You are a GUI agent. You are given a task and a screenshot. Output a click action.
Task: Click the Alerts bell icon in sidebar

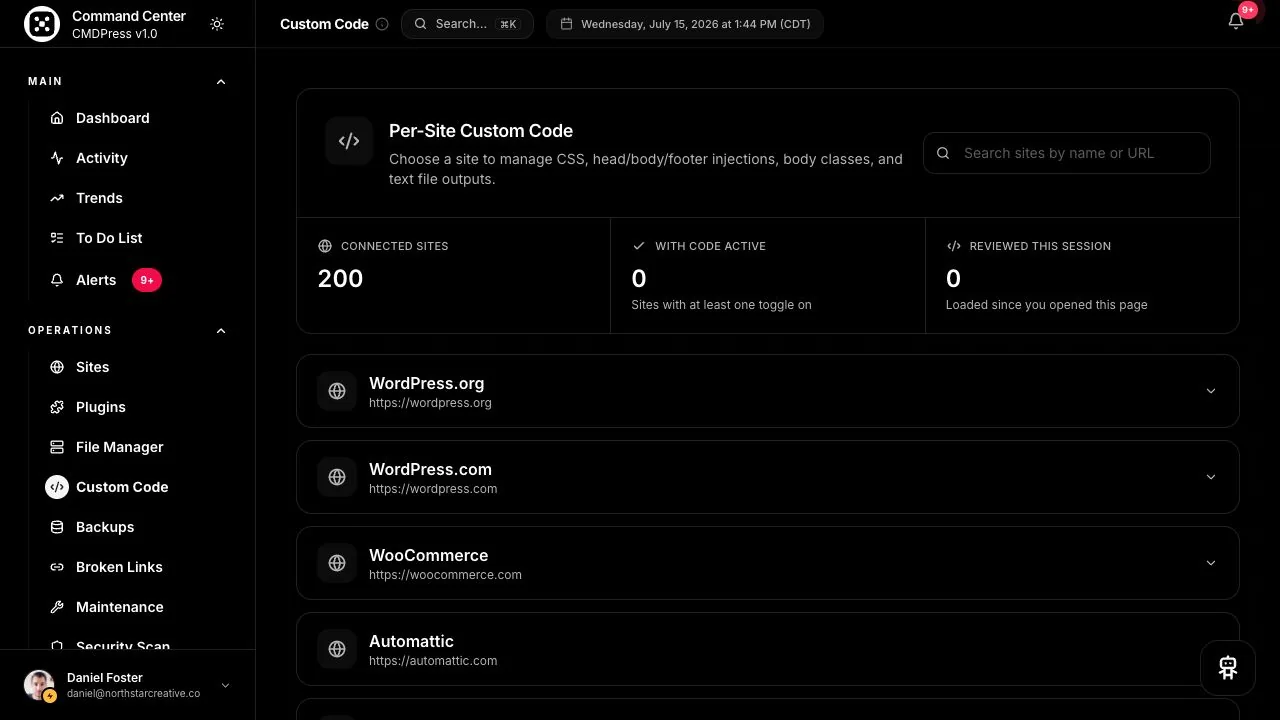click(57, 280)
